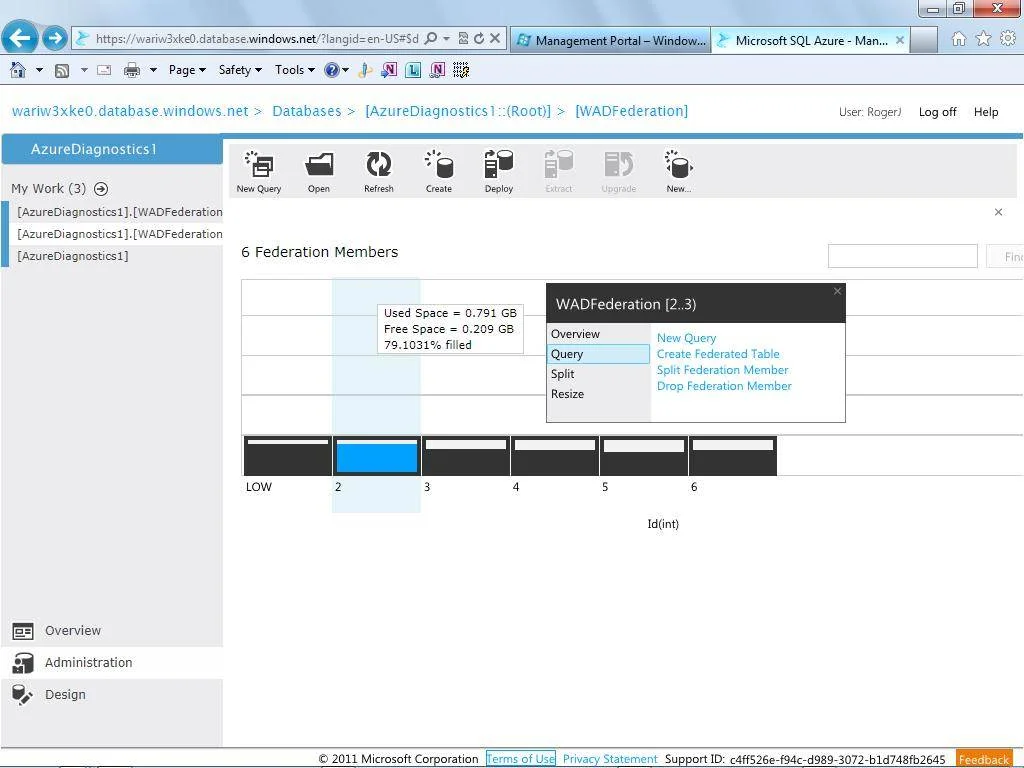Click the RSS feeds icon
Image resolution: width=1024 pixels, height=768 pixels.
pos(62,71)
